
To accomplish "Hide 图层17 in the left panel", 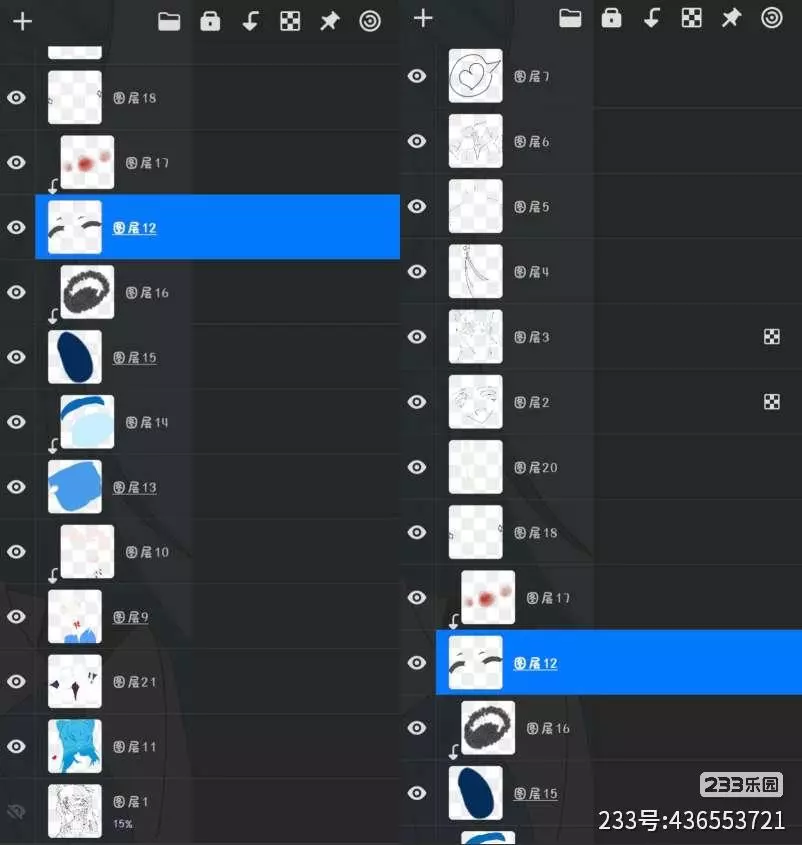I will pos(17,162).
